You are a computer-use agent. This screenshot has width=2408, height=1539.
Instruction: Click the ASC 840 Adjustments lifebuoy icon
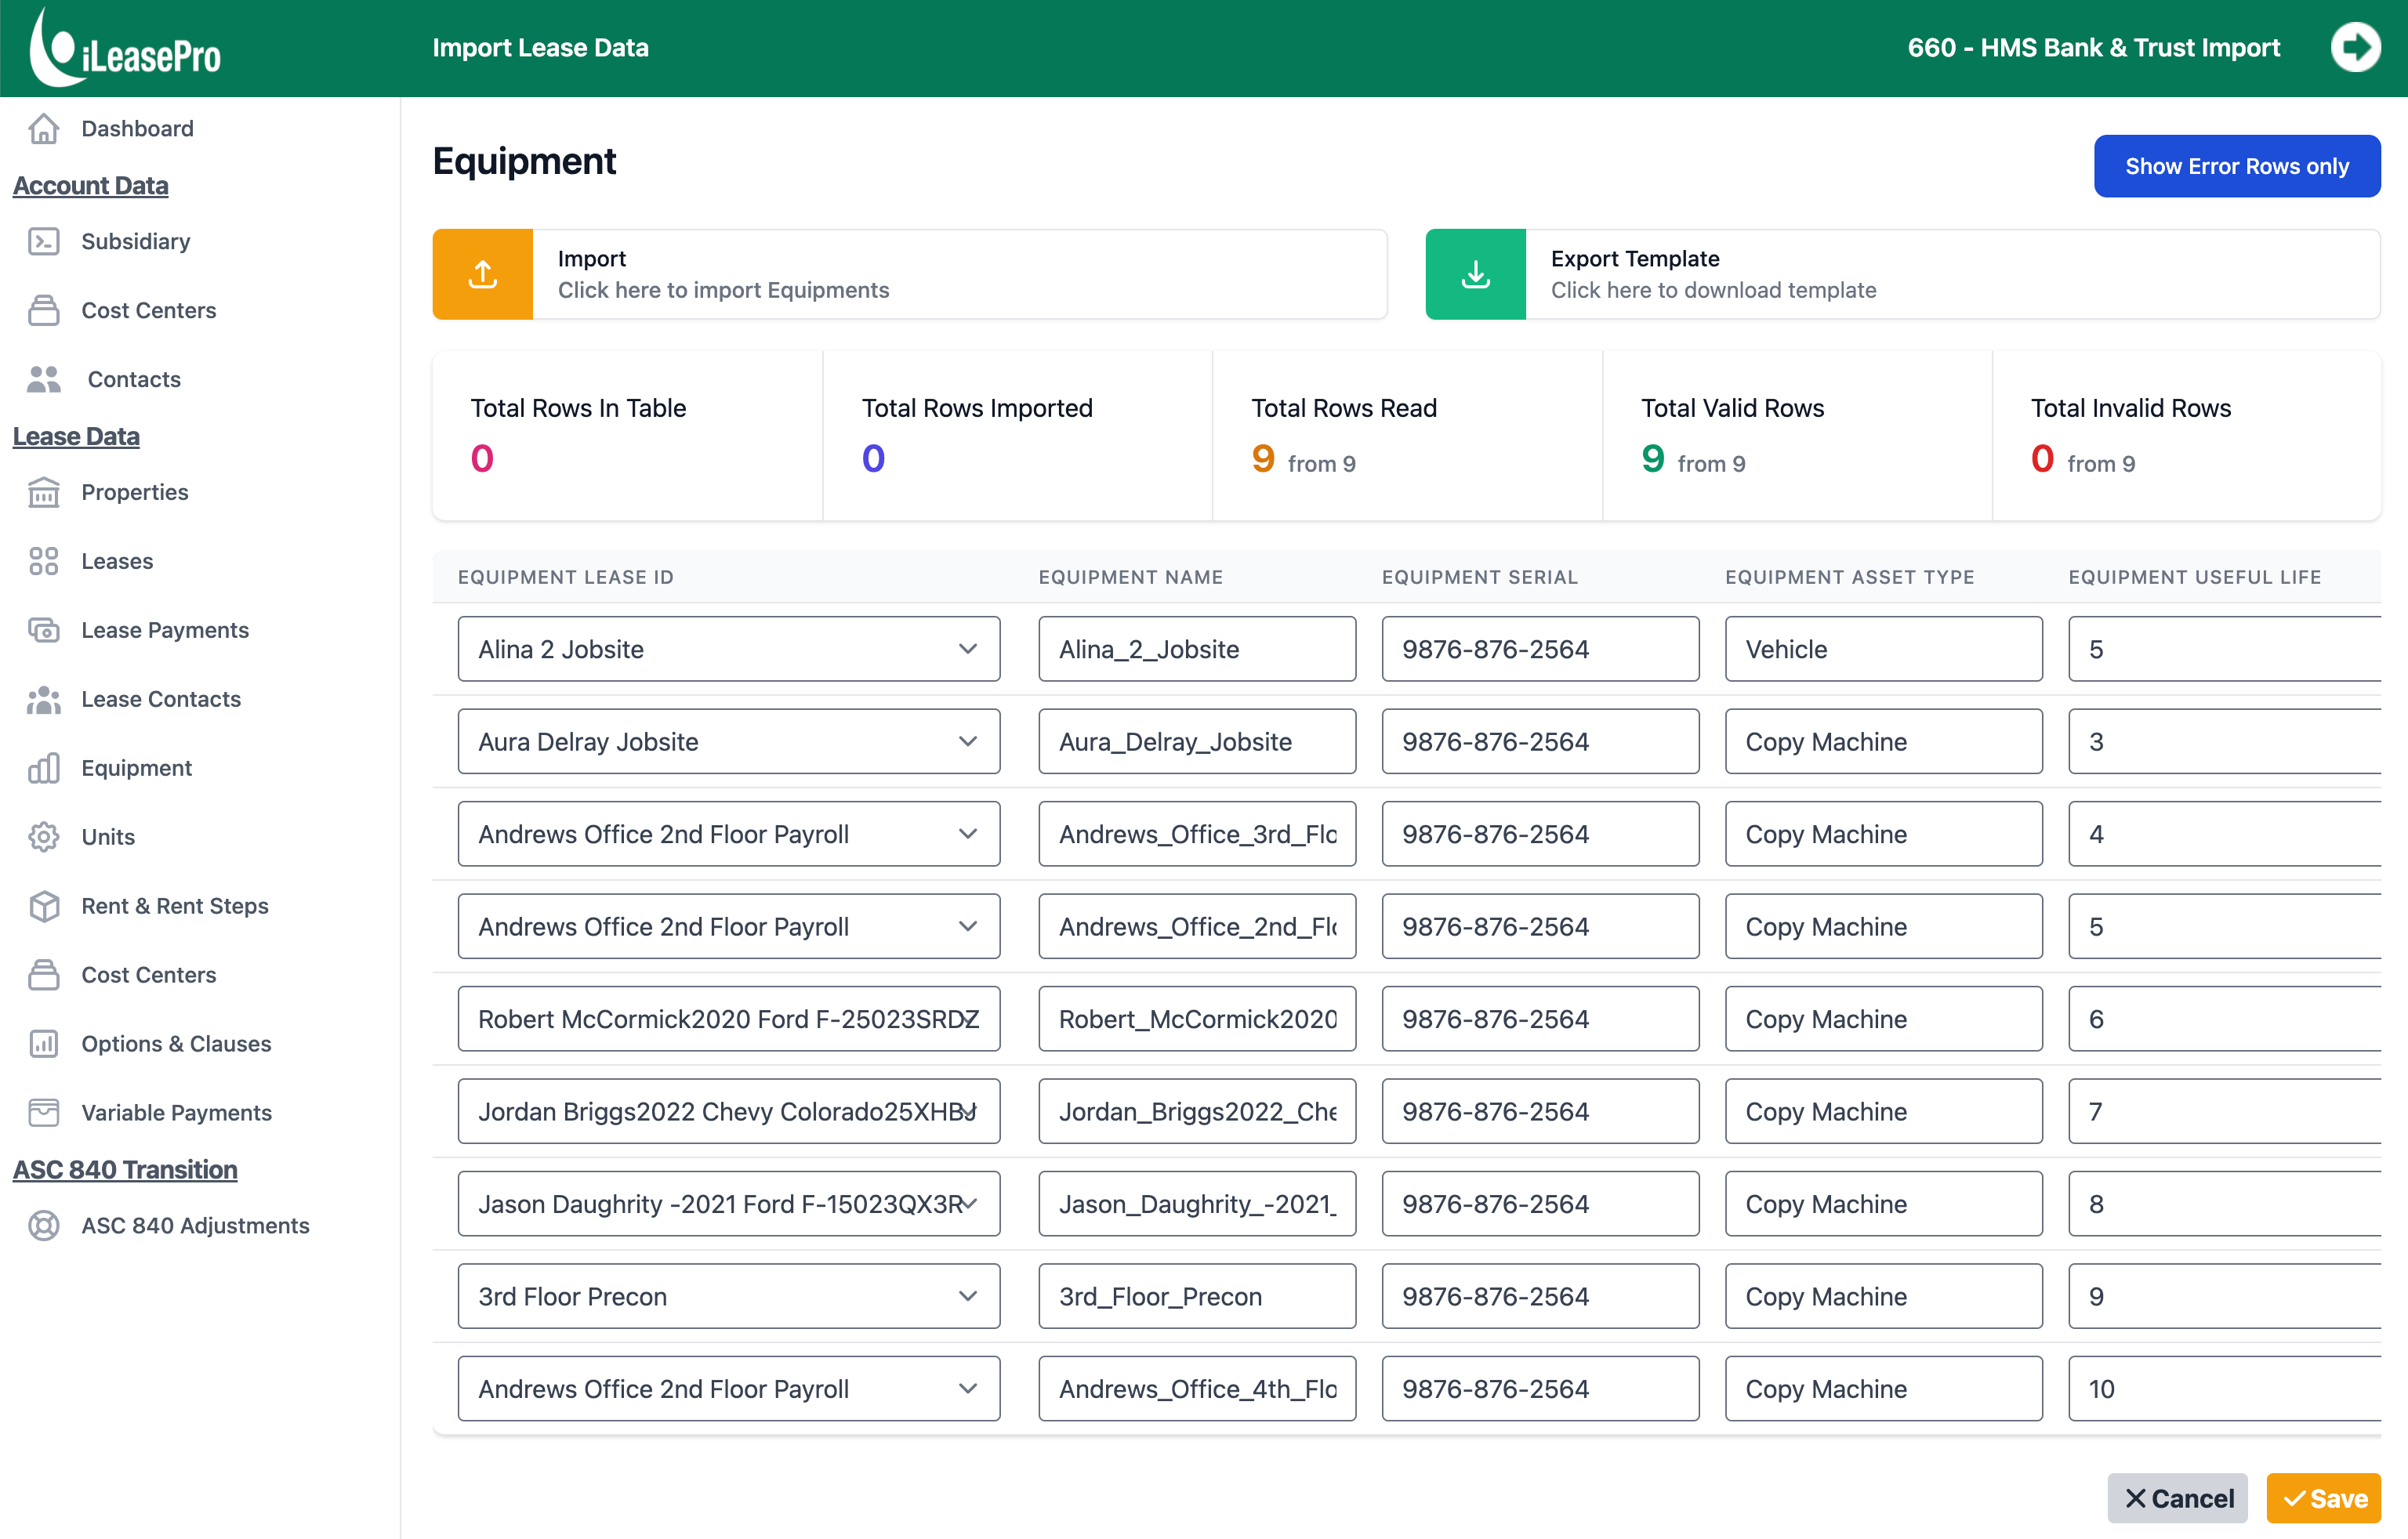[x=44, y=1226]
